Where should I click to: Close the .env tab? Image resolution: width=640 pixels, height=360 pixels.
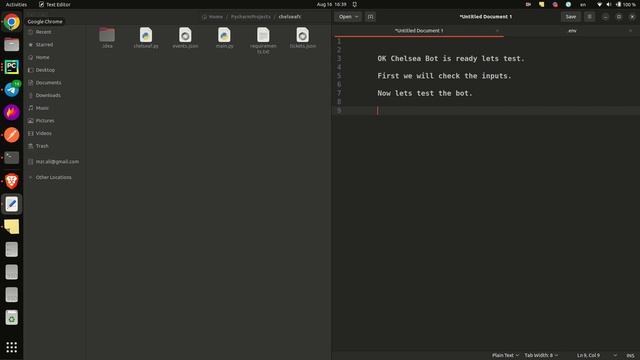(x=631, y=31)
